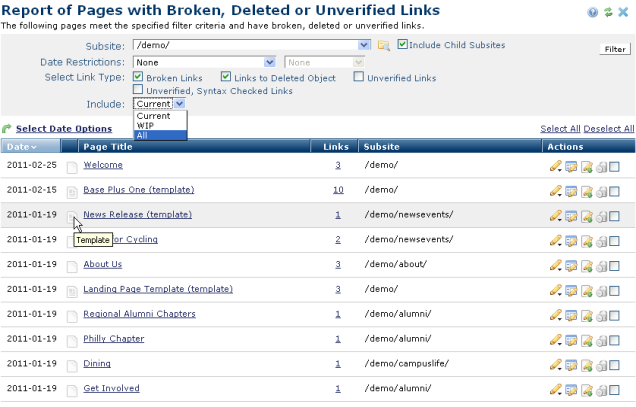
Task: Click the pencil edit icon for Dining row
Action: (x=555, y=364)
